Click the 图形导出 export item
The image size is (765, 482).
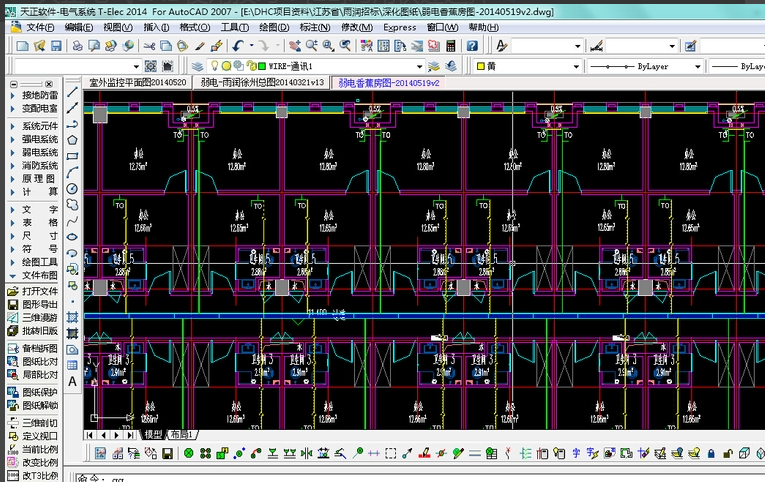pos(33,304)
